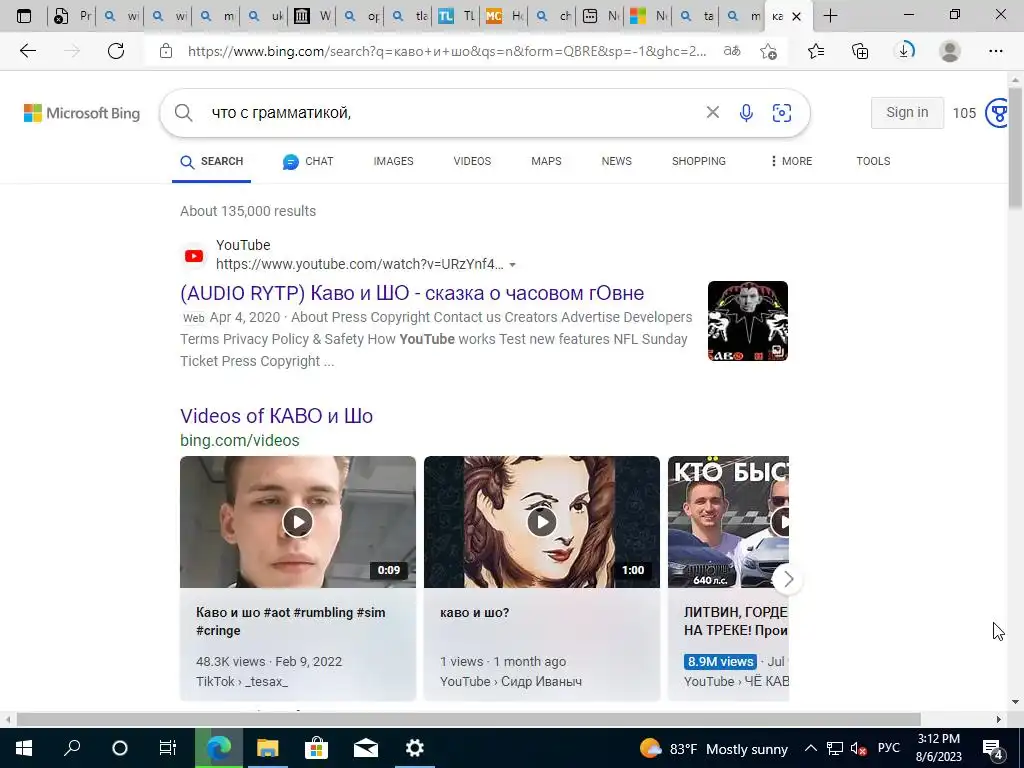
Task: Refresh the current page
Action: pos(116,51)
